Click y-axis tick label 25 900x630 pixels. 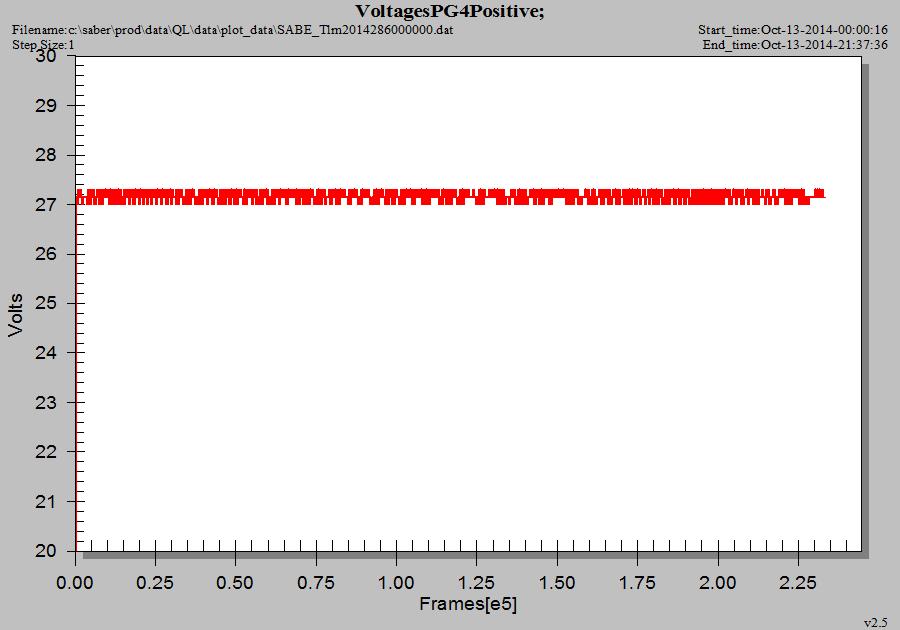pyautogui.click(x=46, y=303)
